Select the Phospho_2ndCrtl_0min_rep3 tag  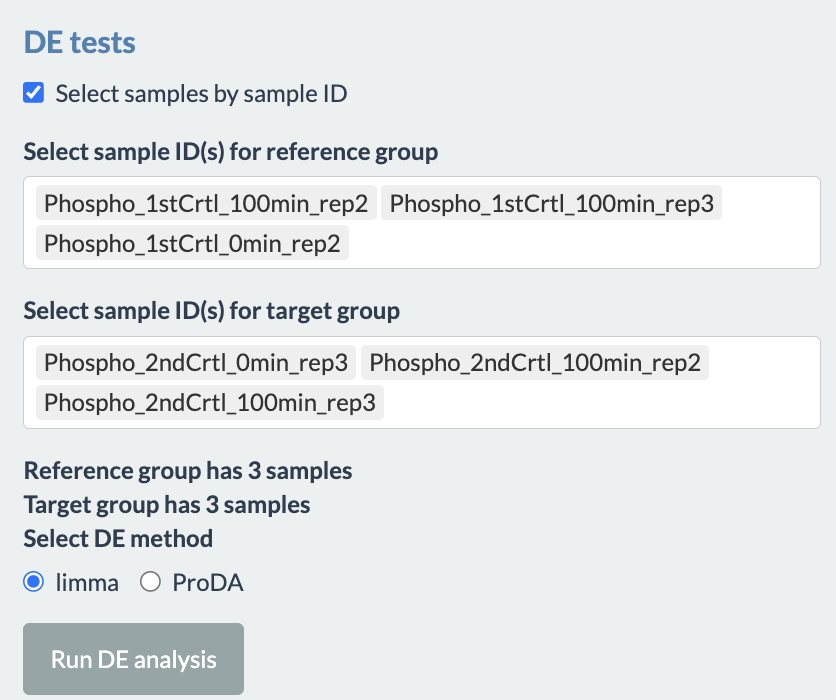click(x=196, y=363)
